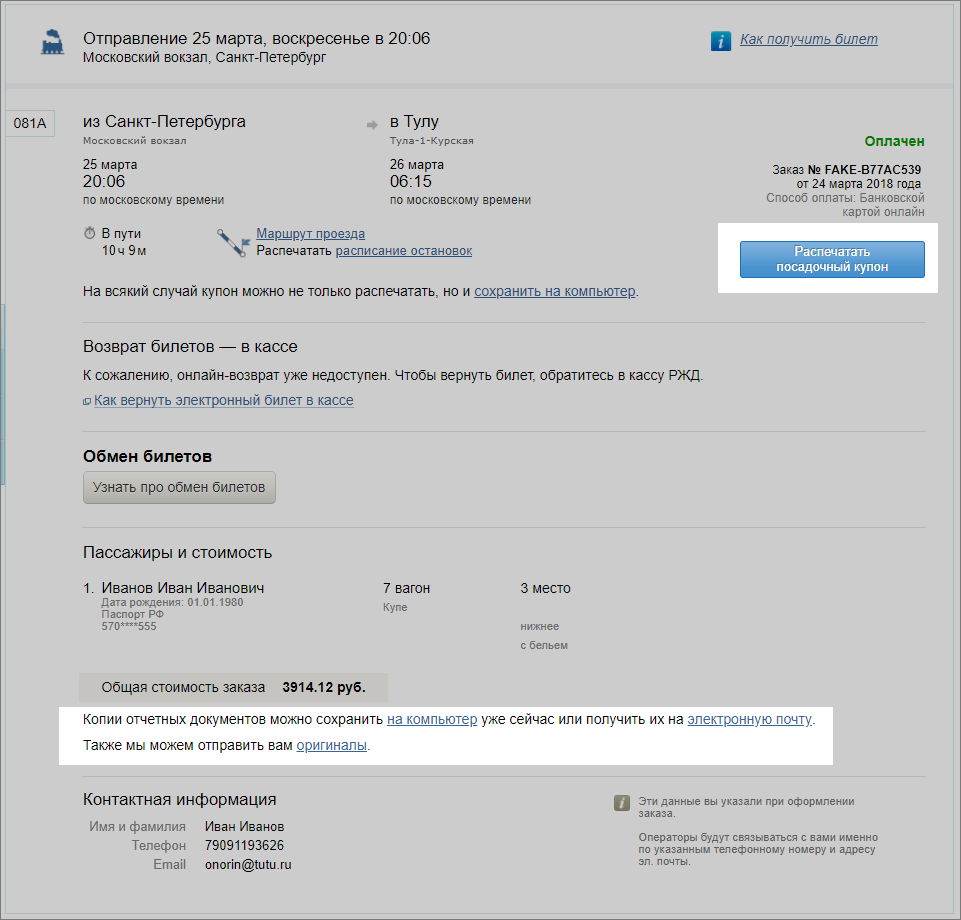Click оригиналы link
This screenshot has width=961, height=920.
tap(332, 746)
